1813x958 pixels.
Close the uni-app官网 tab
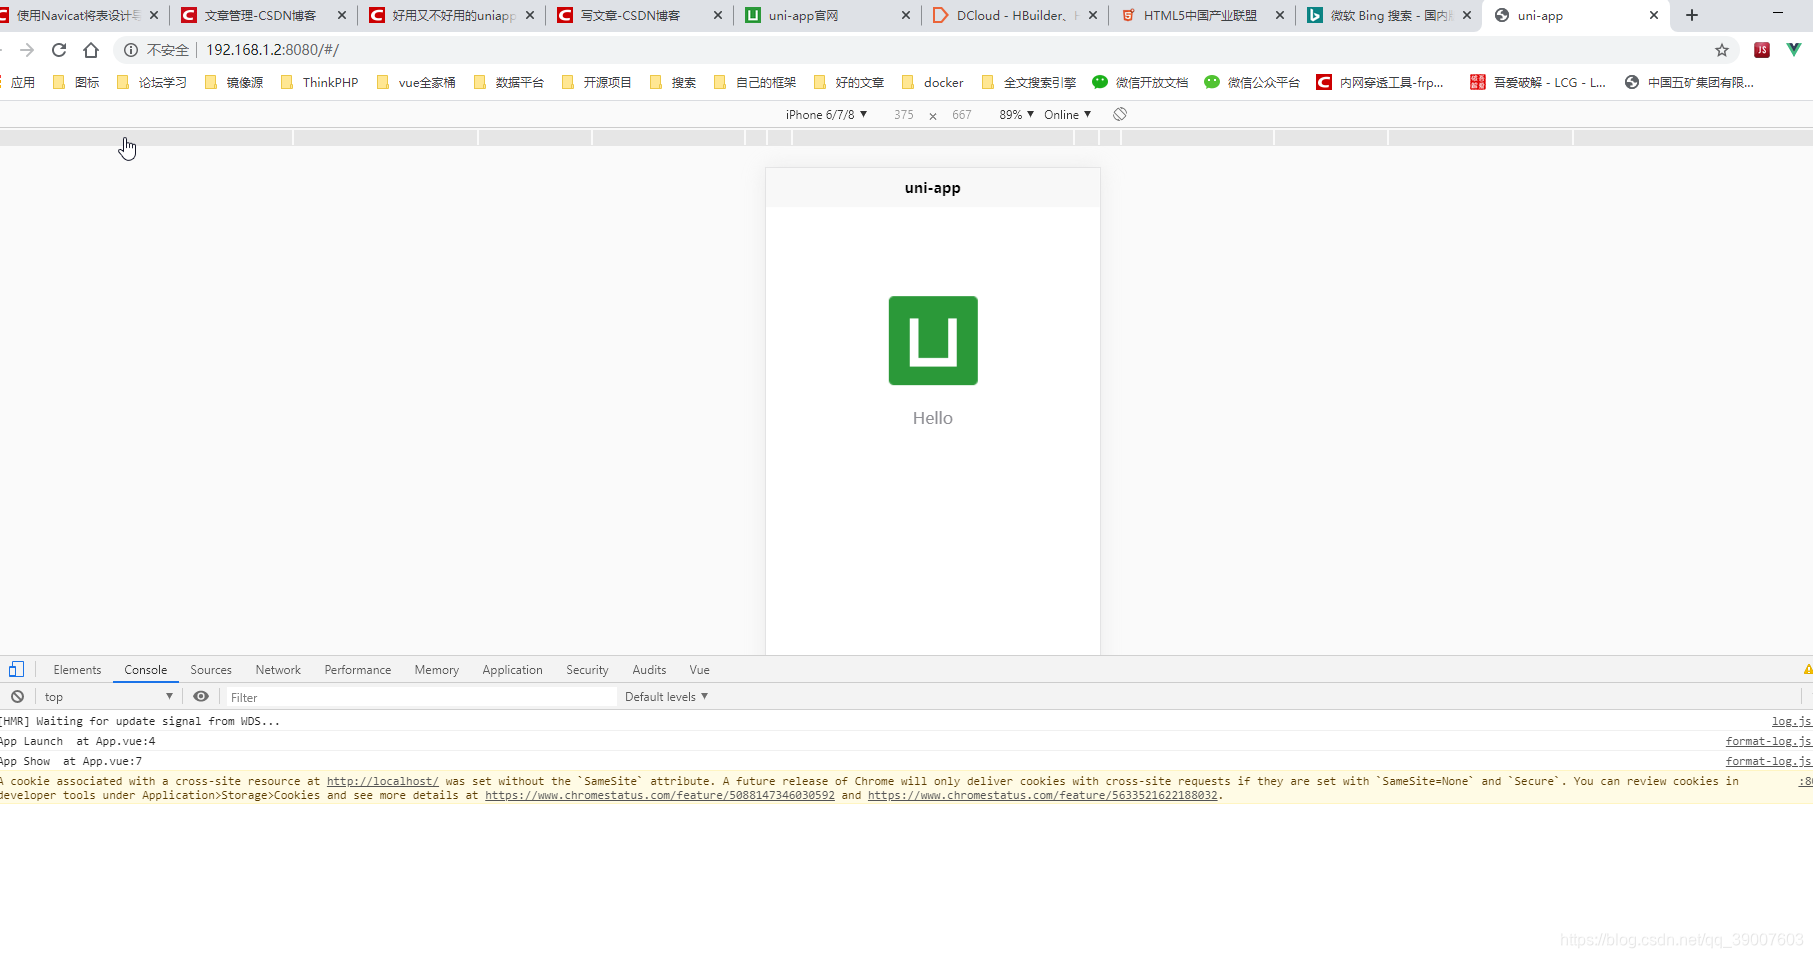click(906, 15)
